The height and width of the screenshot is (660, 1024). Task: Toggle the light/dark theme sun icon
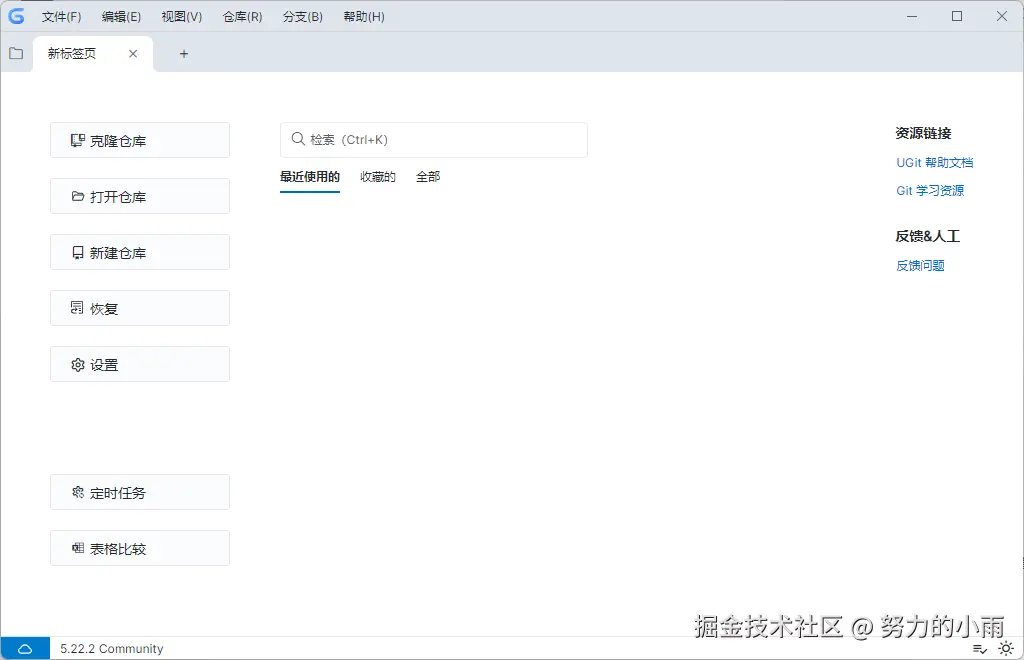1006,649
